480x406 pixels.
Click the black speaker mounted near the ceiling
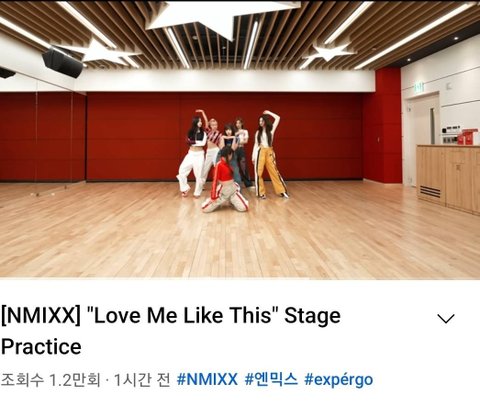pyautogui.click(x=62, y=63)
